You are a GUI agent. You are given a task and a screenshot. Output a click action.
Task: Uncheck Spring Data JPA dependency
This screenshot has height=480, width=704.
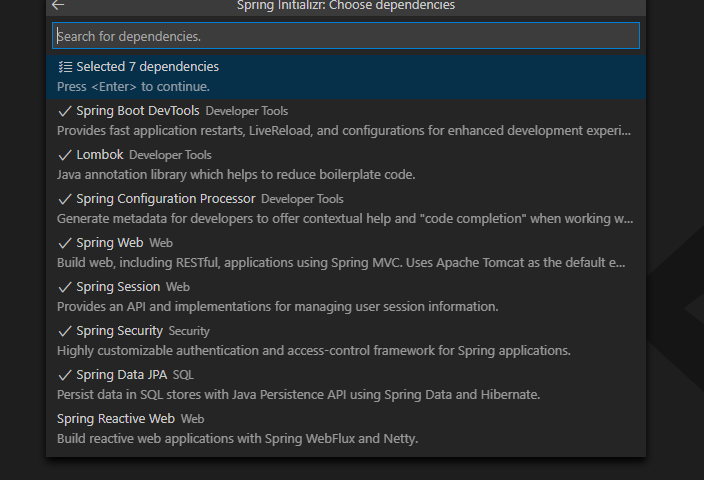tap(346, 385)
